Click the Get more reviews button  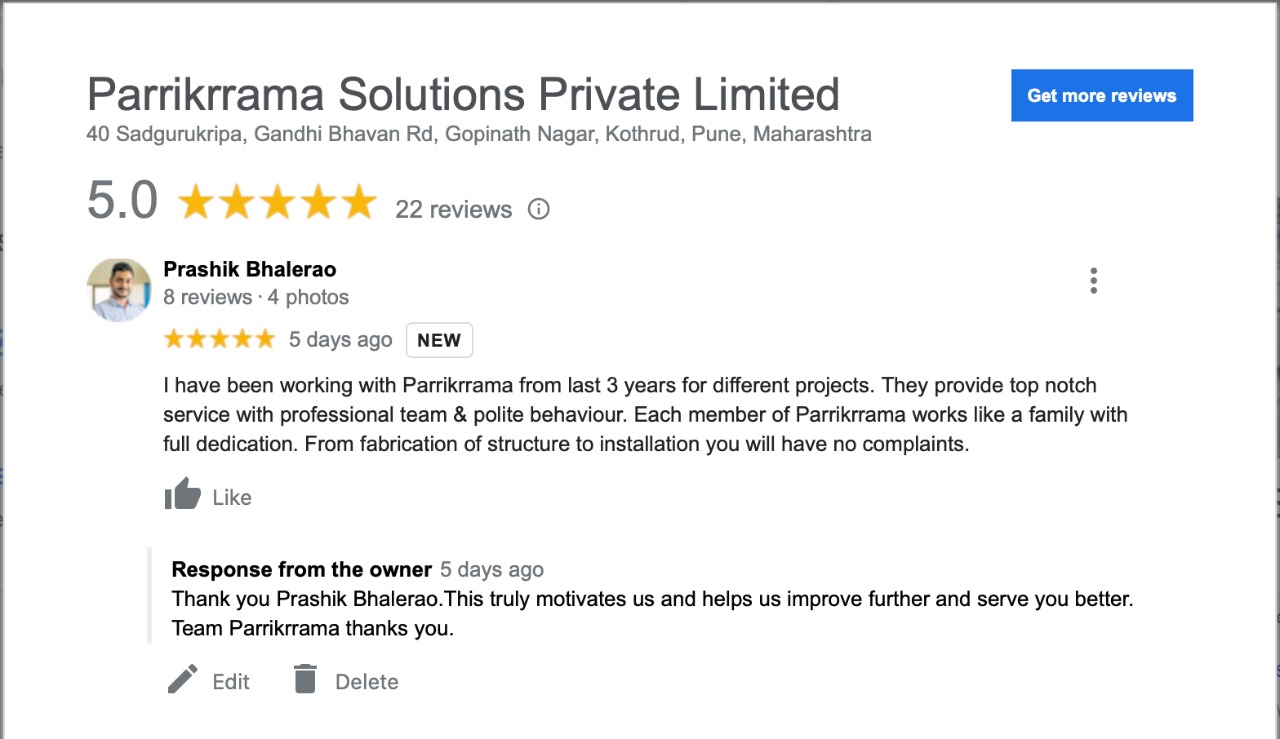pyautogui.click(x=1102, y=96)
